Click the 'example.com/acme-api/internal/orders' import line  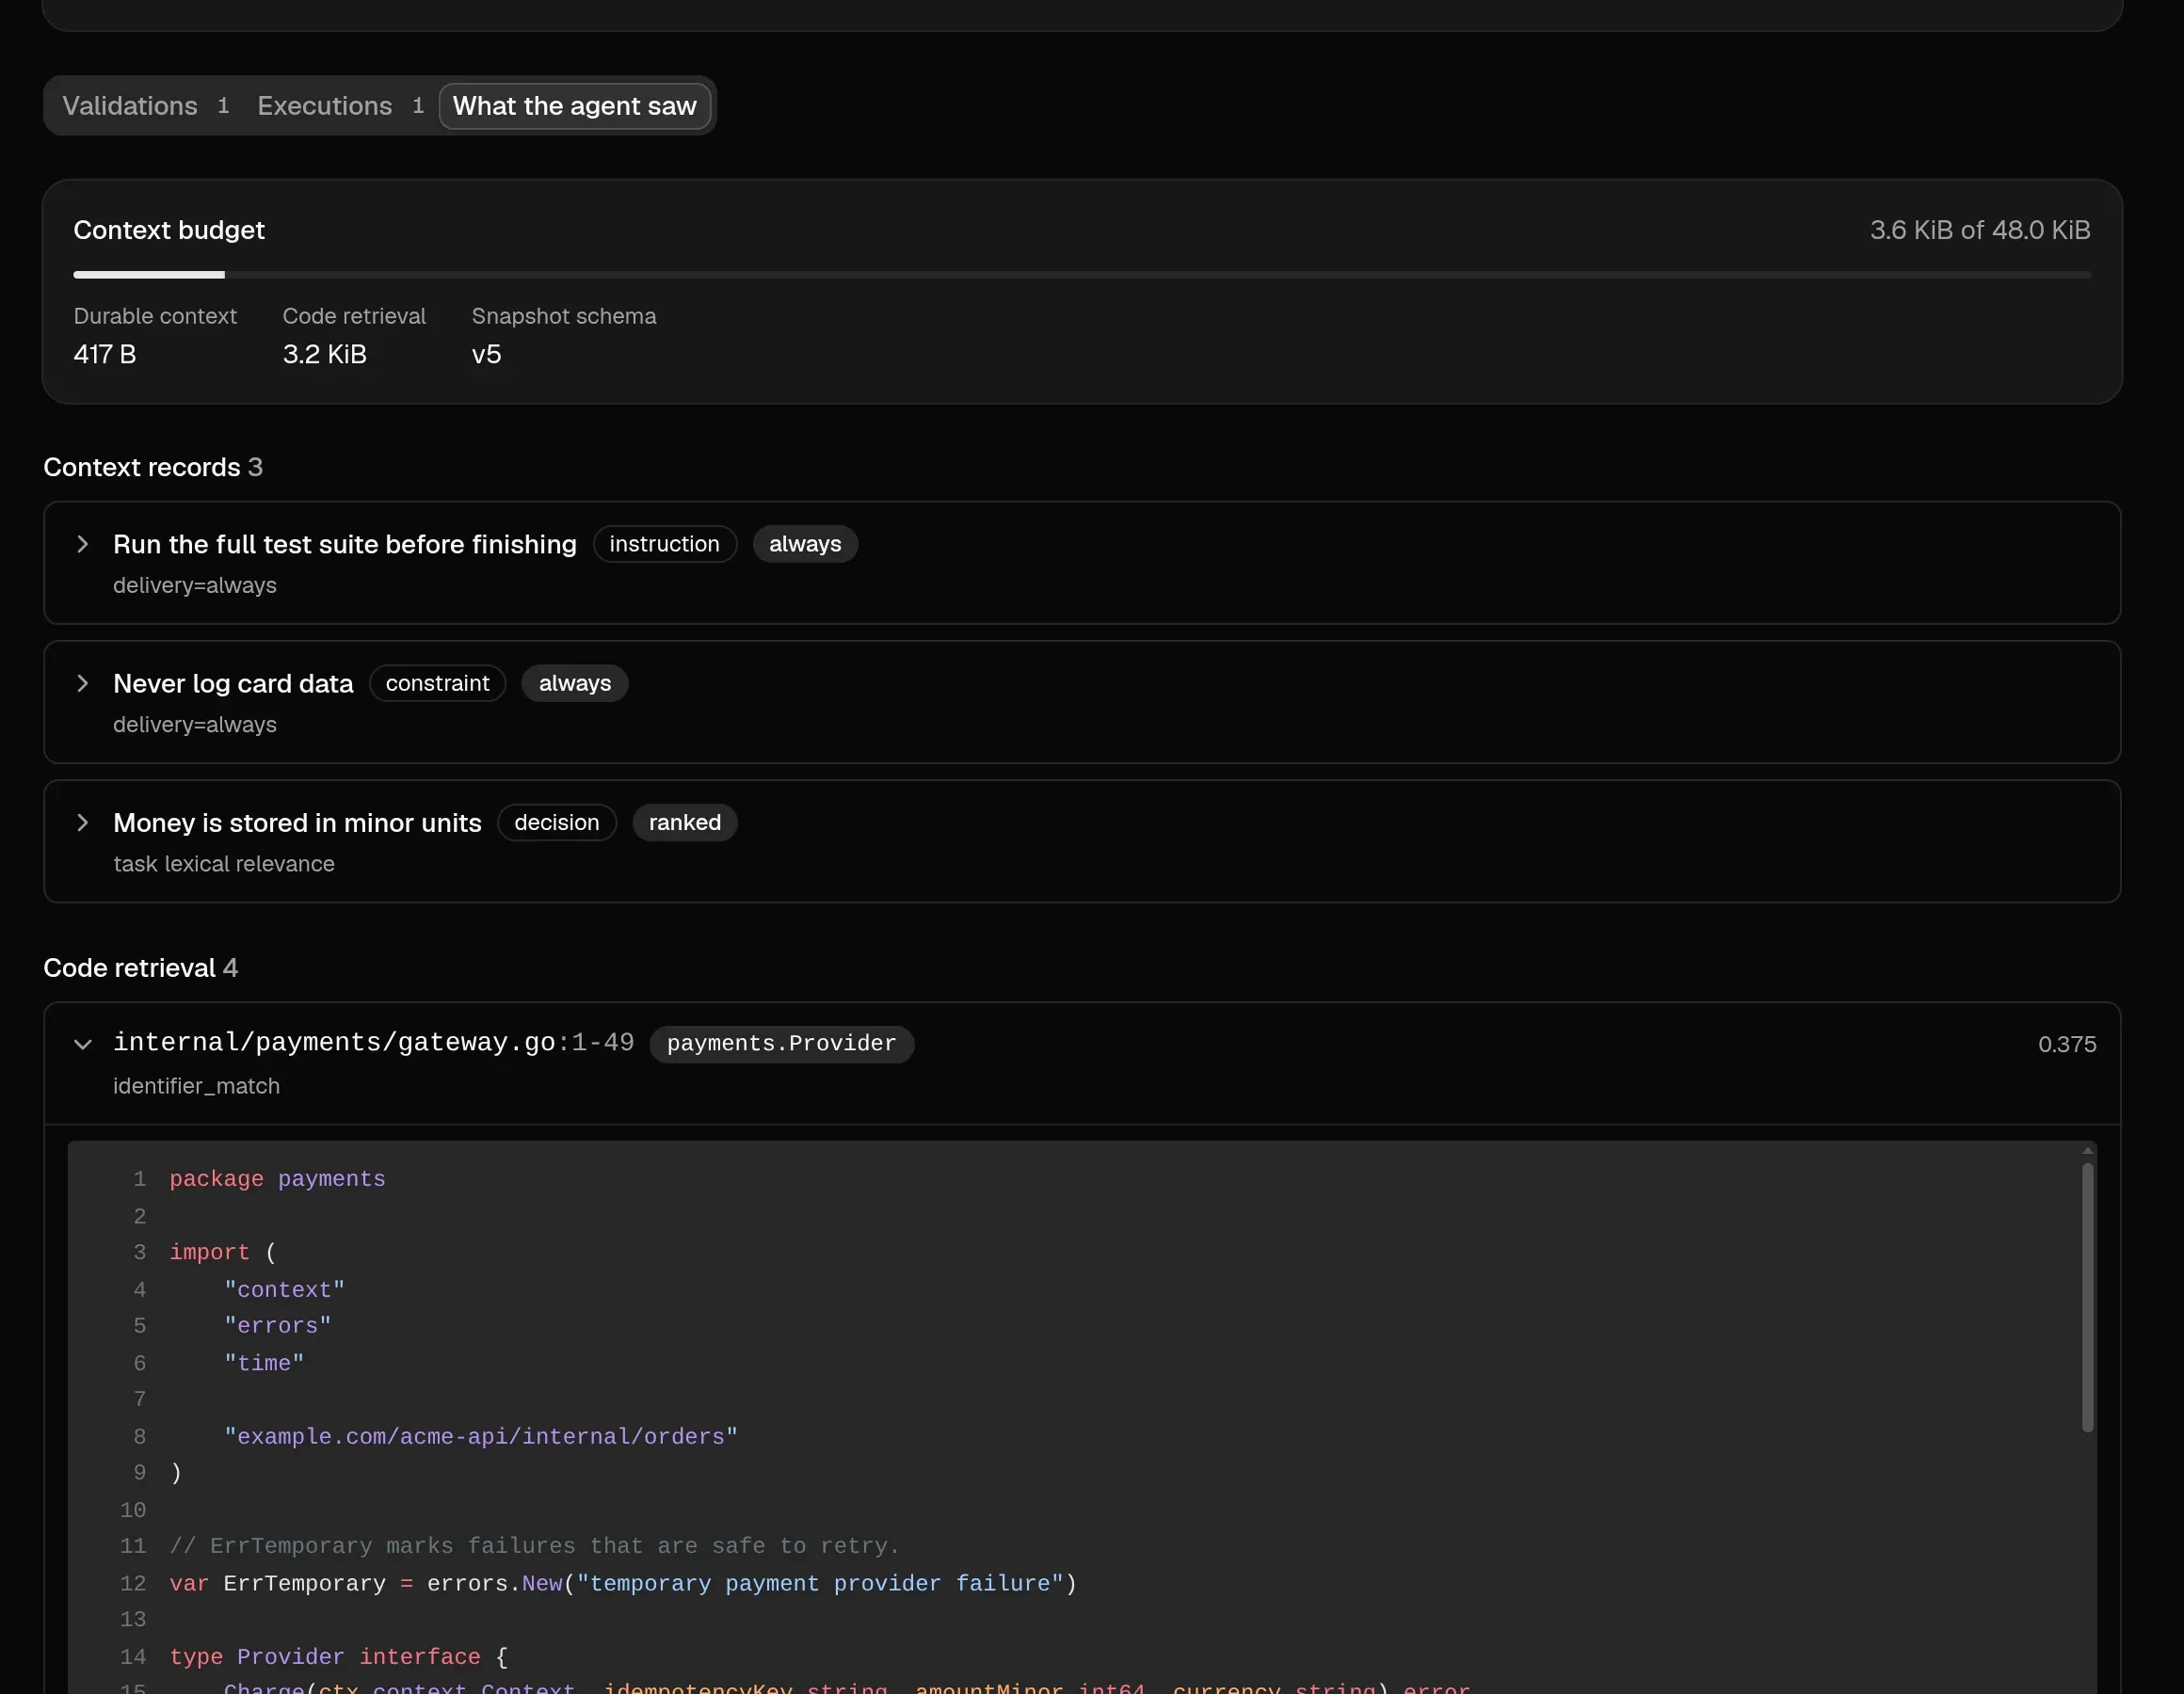[x=481, y=1437]
